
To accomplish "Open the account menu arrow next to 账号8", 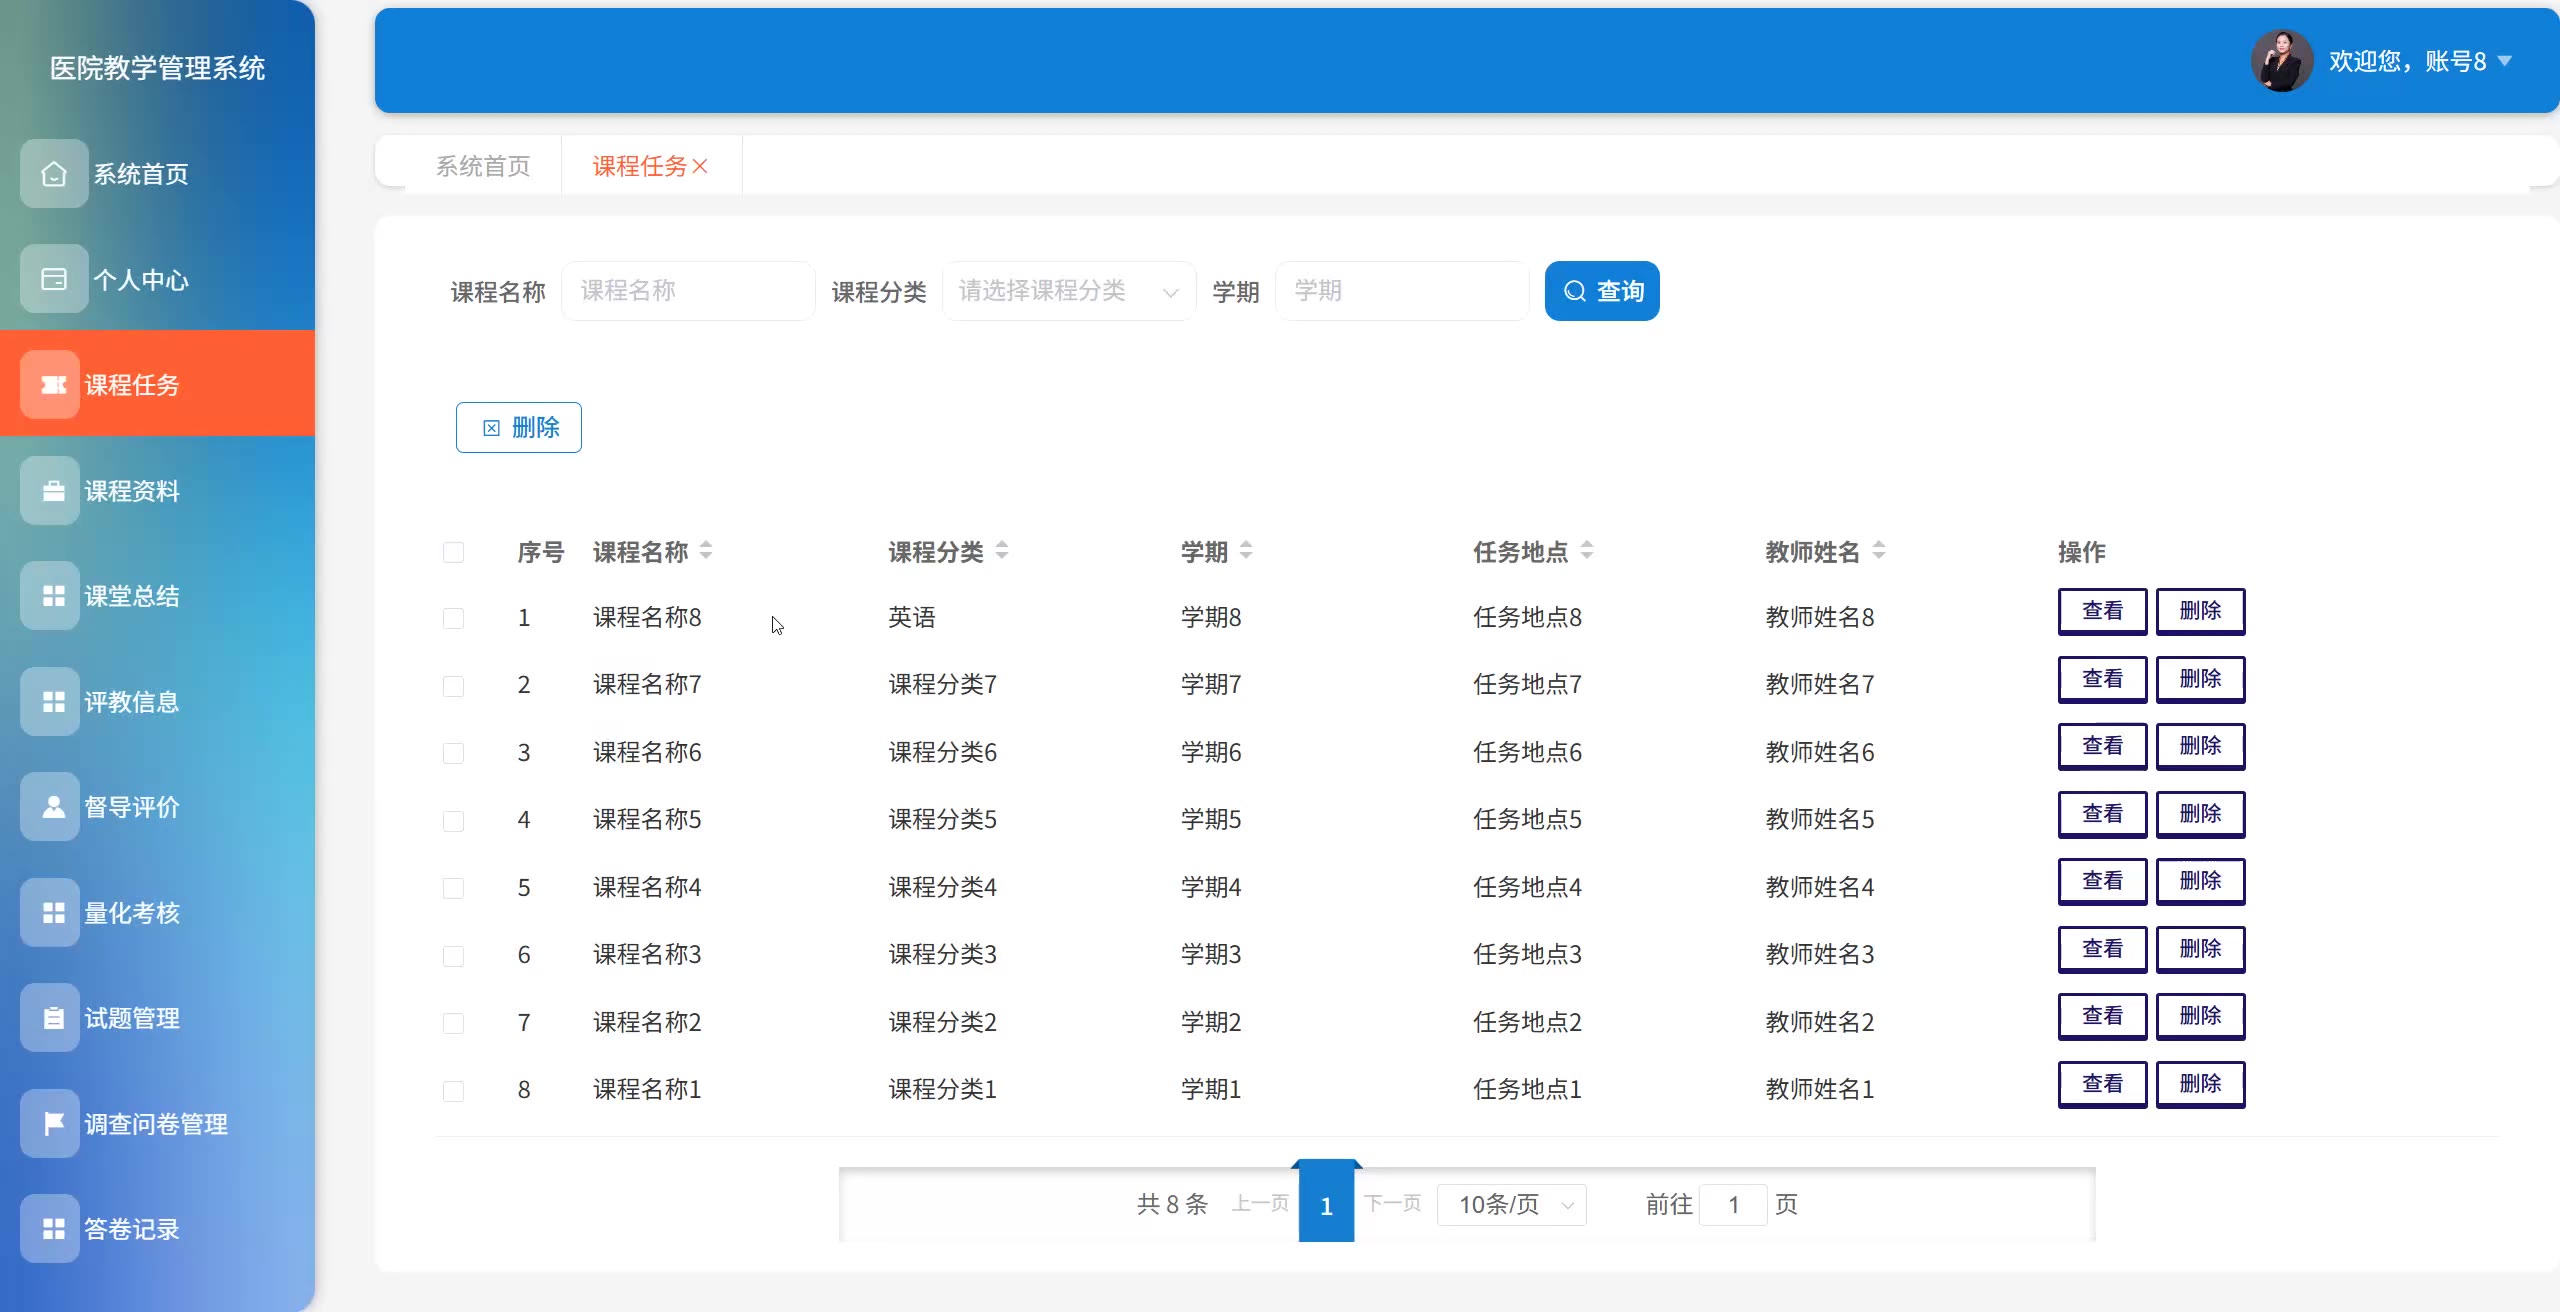I will pyautogui.click(x=2505, y=61).
